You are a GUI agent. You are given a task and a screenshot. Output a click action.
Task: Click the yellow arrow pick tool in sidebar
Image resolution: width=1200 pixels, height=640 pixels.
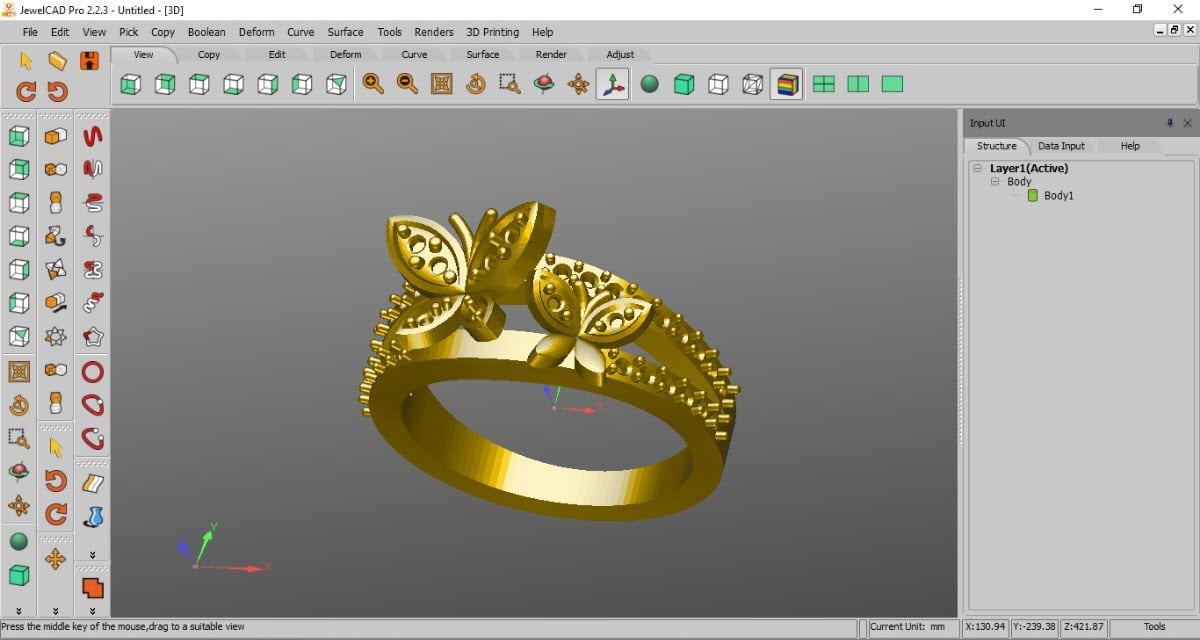point(55,447)
